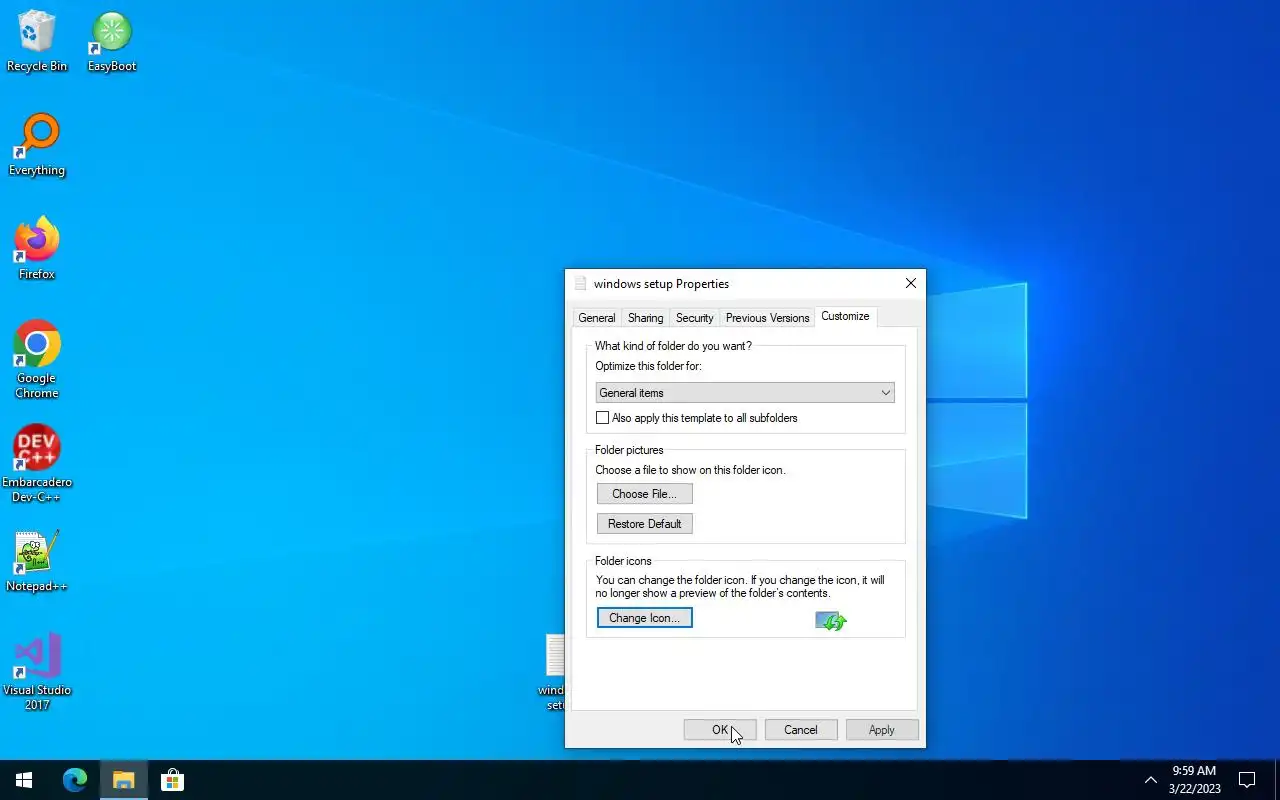The image size is (1280, 800).
Task: Switch to the General tab
Action: coord(597,318)
